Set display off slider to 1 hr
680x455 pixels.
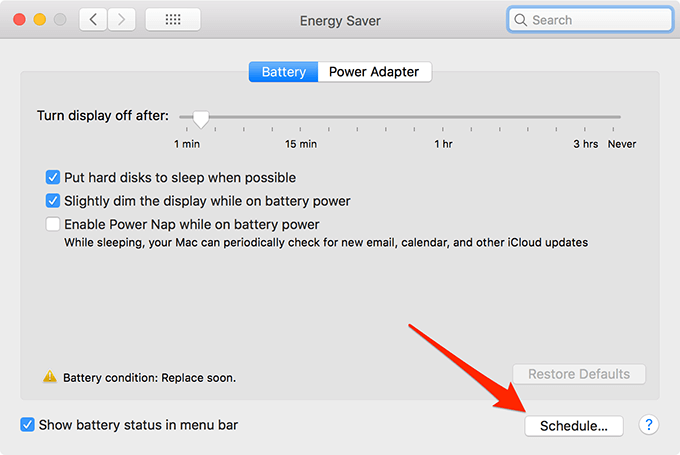pyautogui.click(x=443, y=118)
